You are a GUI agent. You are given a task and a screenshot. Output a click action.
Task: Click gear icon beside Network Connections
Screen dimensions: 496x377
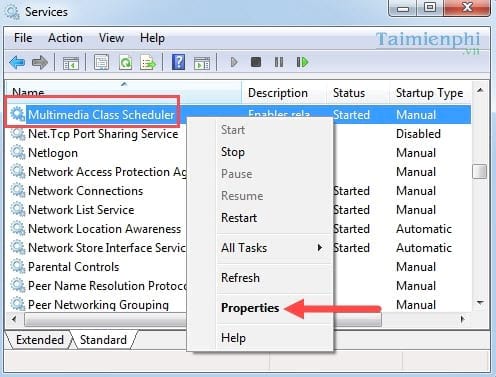coord(17,191)
